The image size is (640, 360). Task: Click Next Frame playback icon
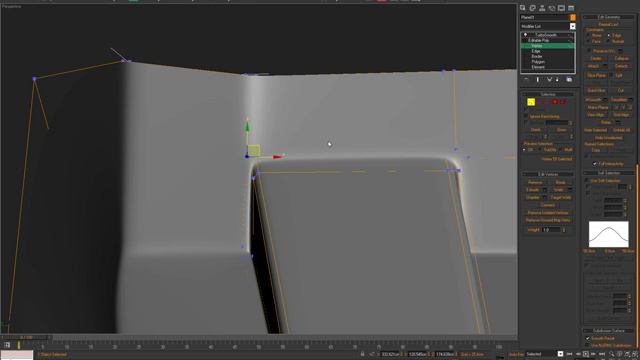coord(593,354)
